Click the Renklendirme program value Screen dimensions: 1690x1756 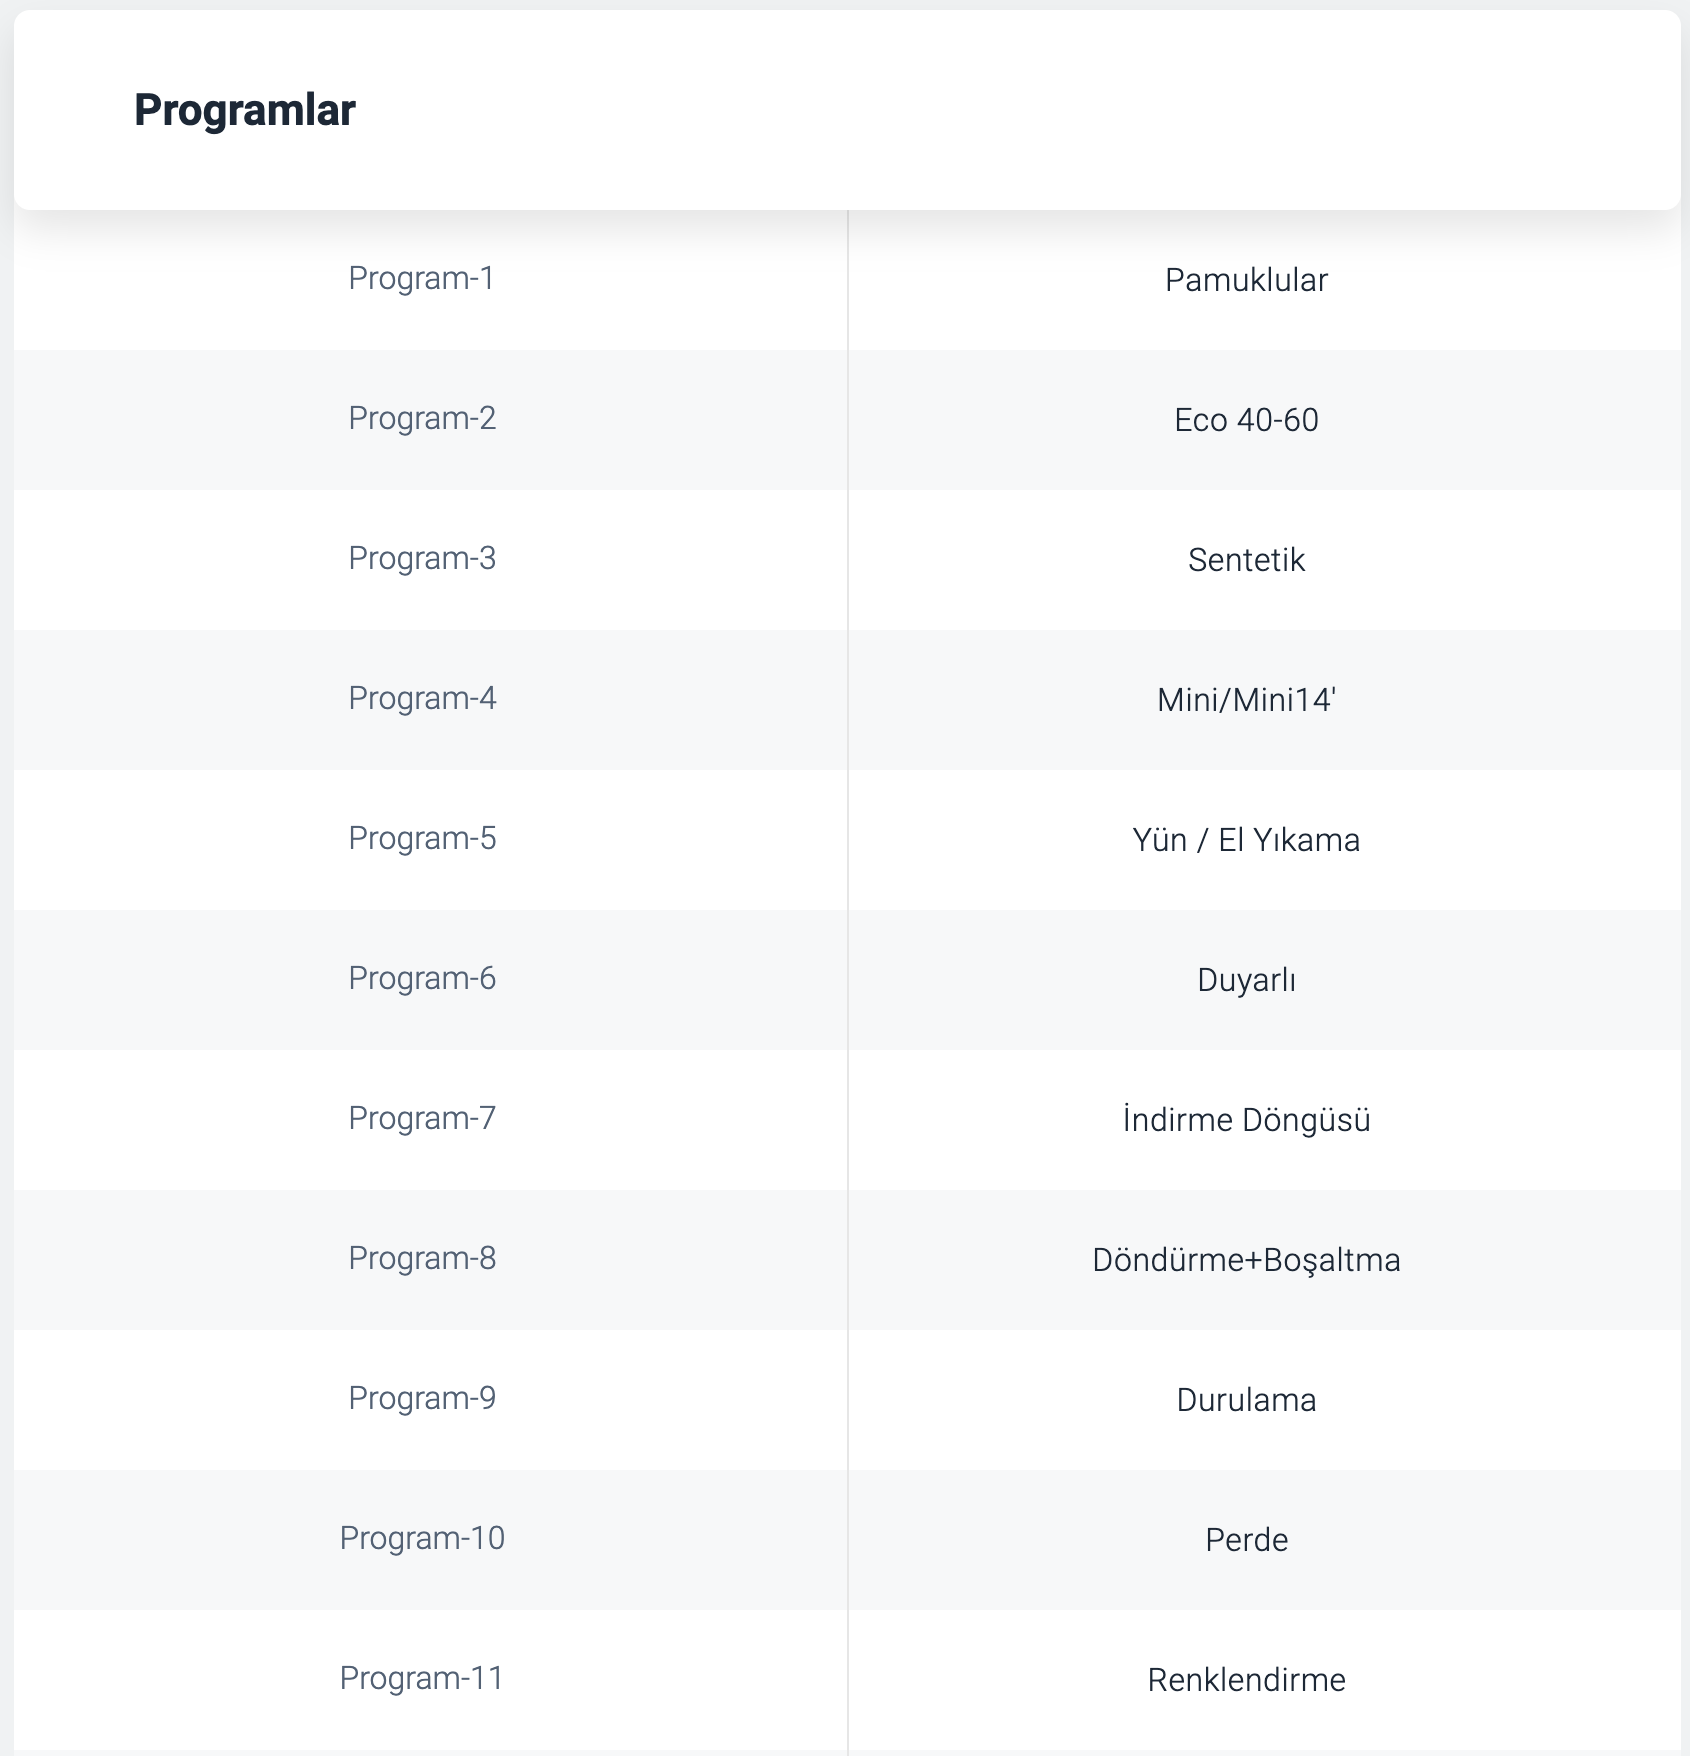click(x=1246, y=1680)
